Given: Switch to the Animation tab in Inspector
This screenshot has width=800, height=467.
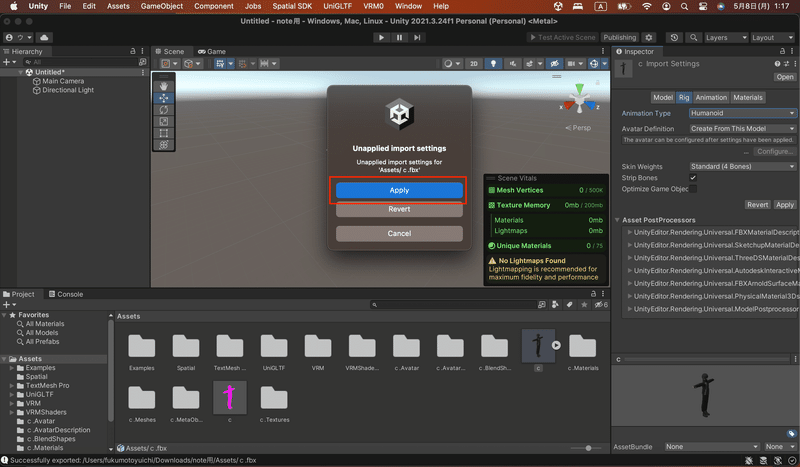Looking at the screenshot, I should 711,98.
